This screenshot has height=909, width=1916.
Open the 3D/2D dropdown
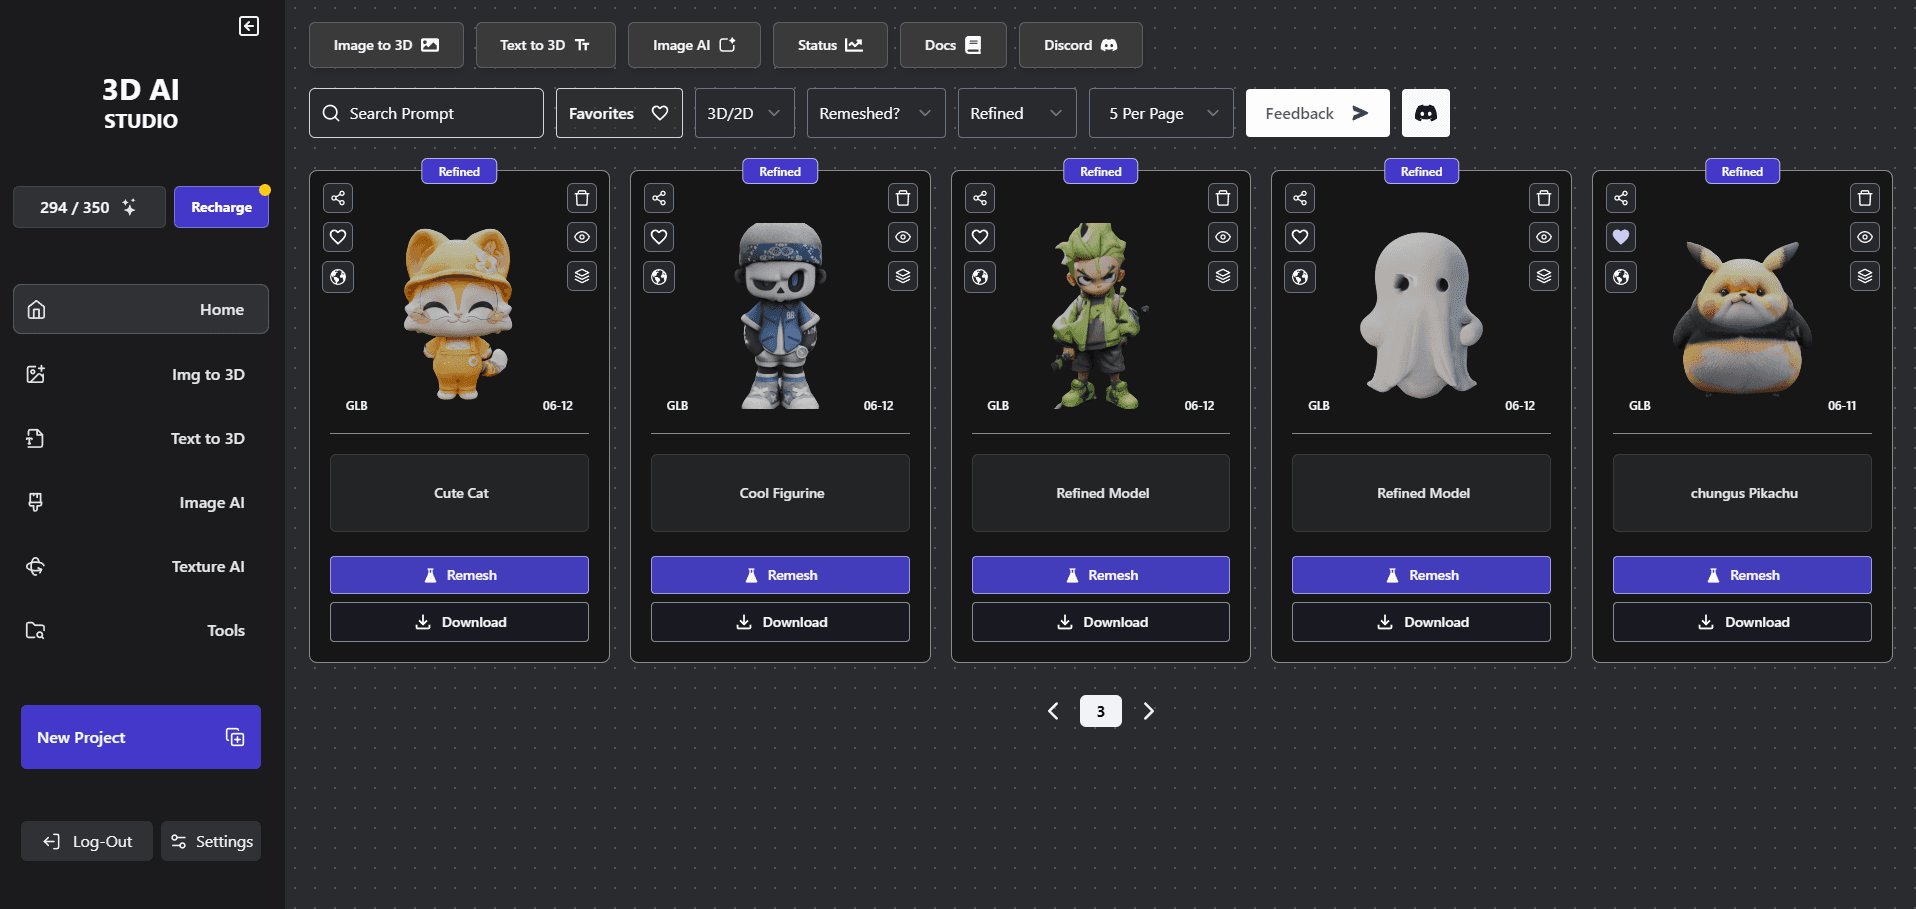[x=745, y=113]
